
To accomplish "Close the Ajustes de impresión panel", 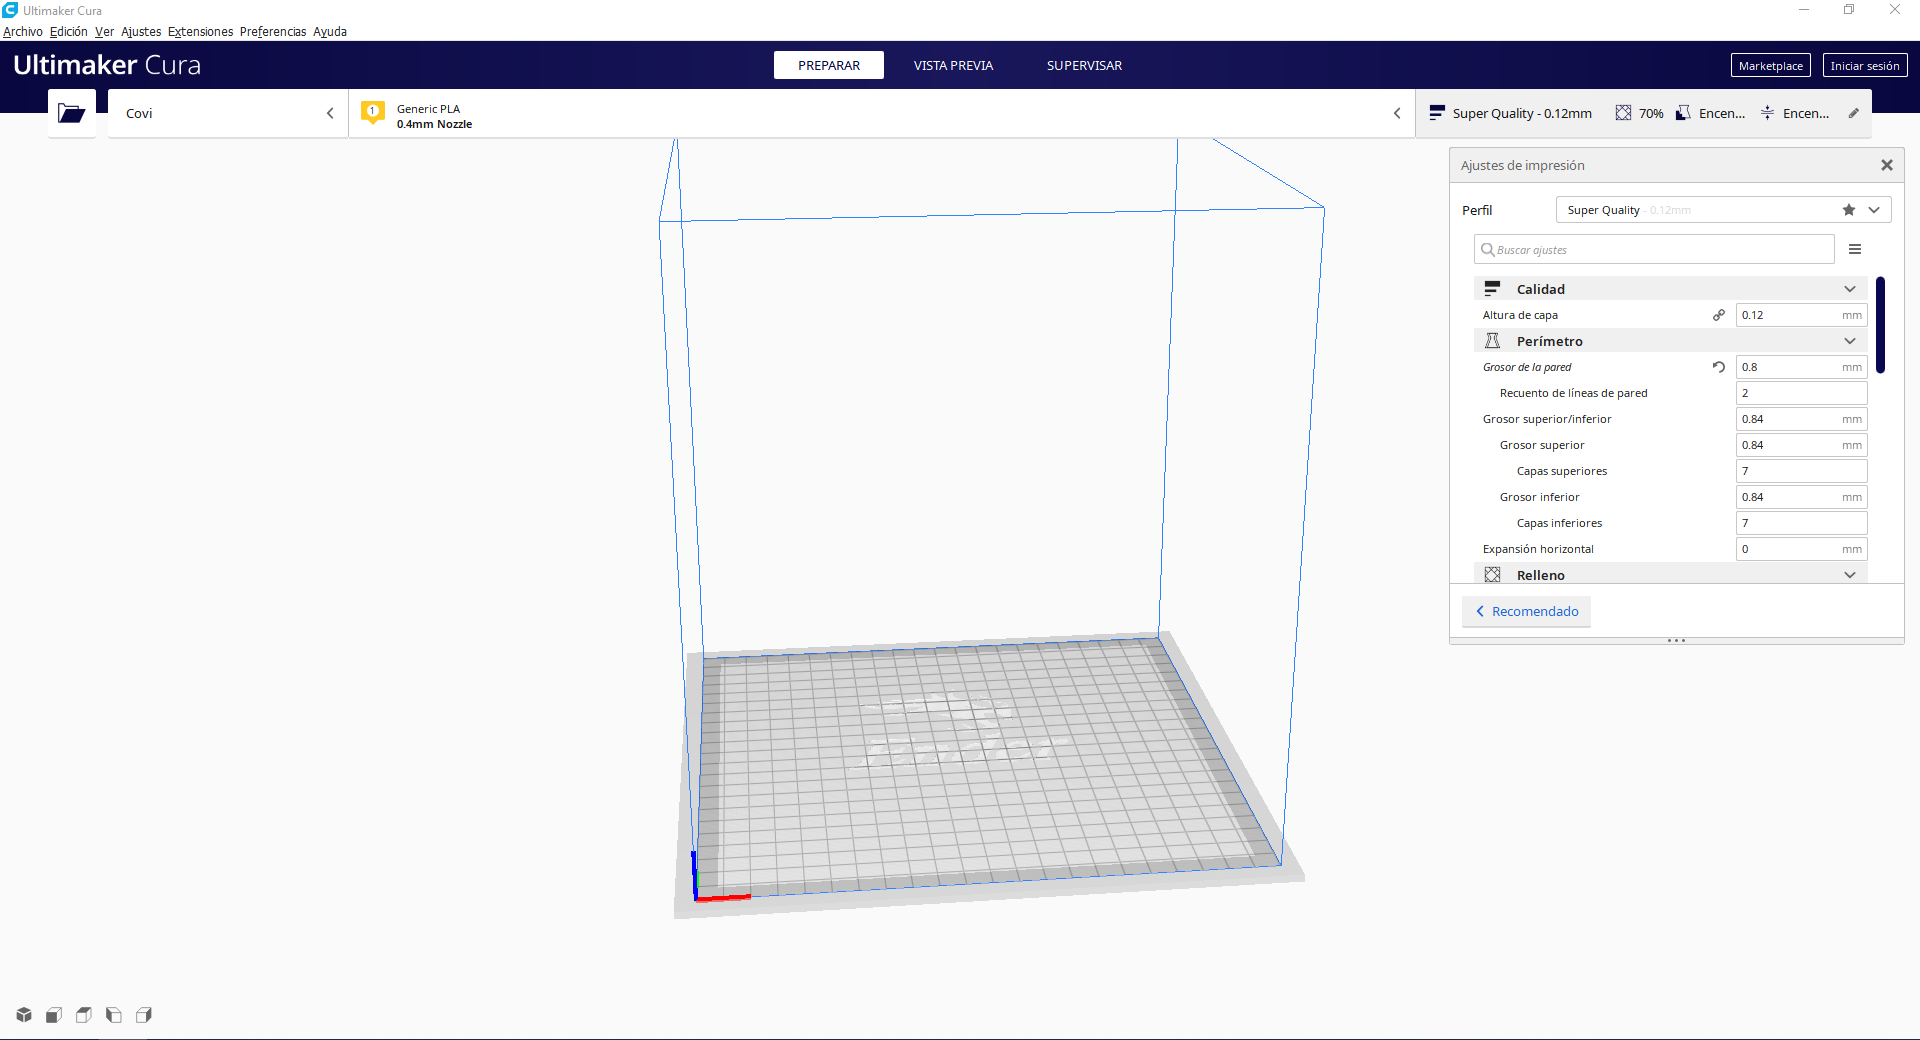I will 1887,165.
